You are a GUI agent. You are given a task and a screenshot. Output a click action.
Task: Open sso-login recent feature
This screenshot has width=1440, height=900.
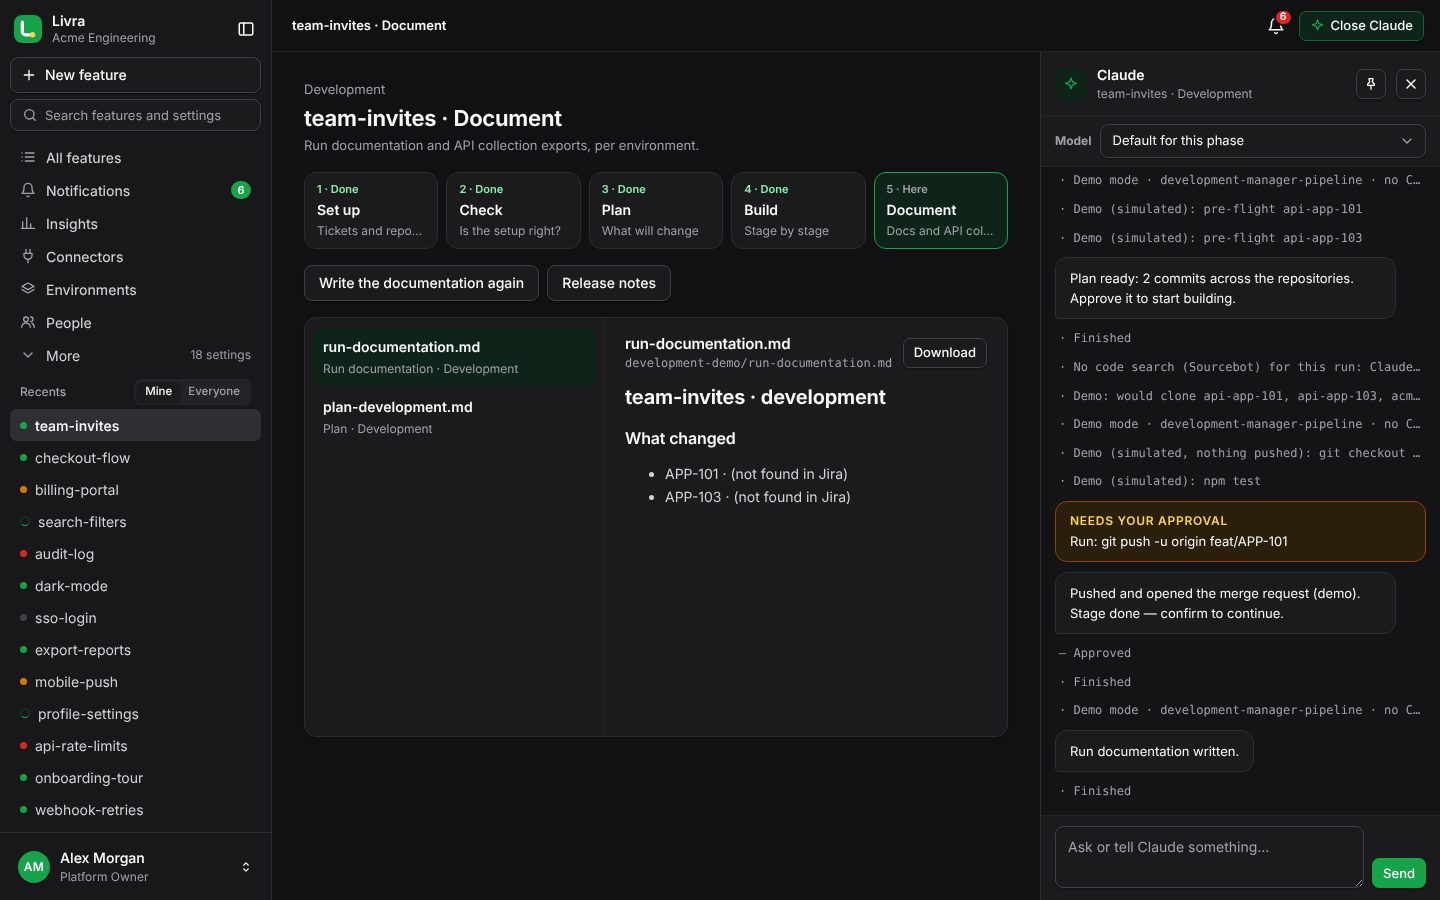pos(135,618)
